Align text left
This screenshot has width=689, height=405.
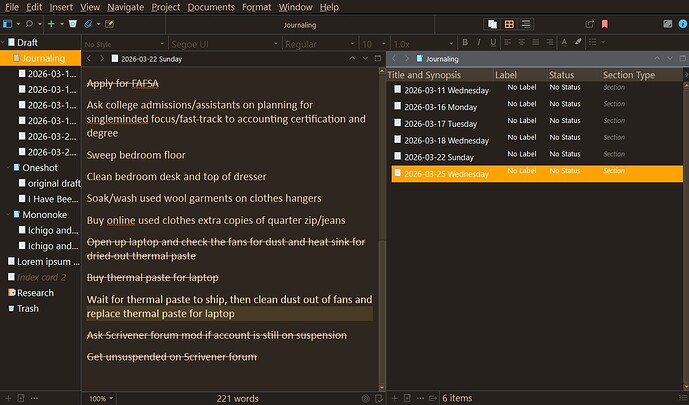coord(508,42)
